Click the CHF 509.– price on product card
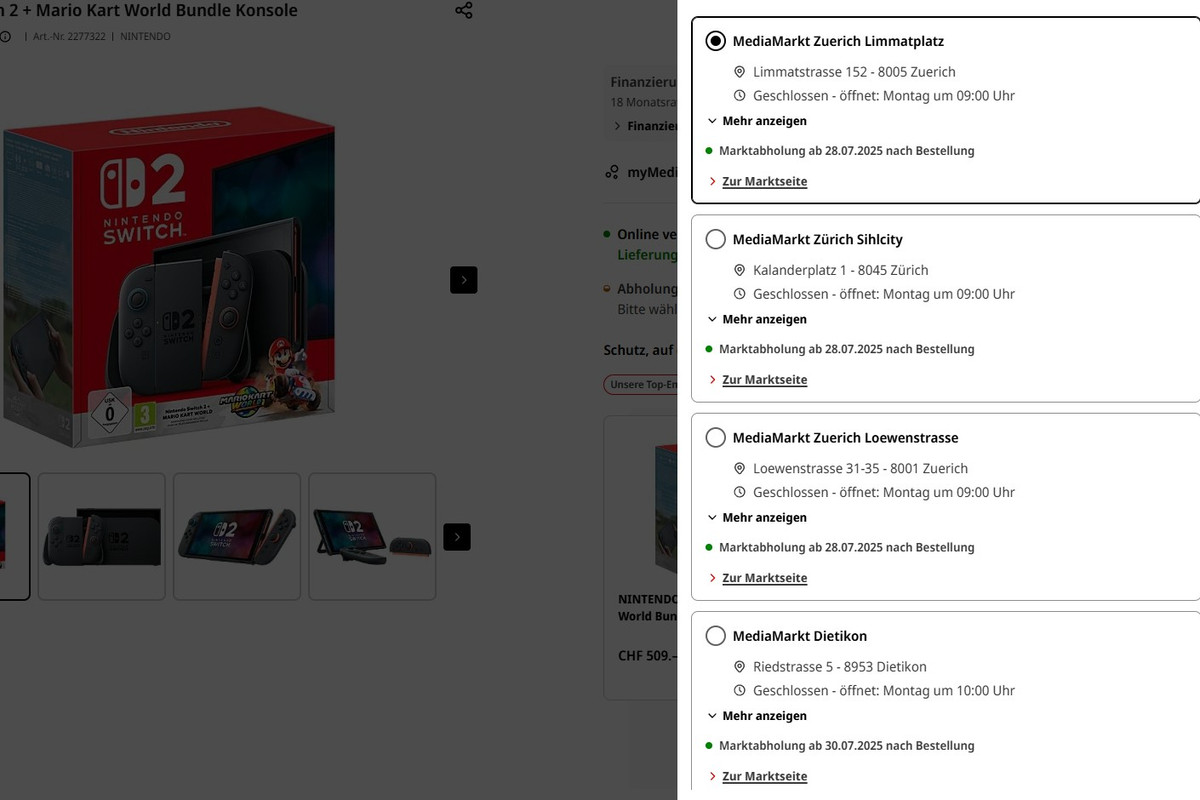Image resolution: width=1200 pixels, height=800 pixels. pos(648,657)
